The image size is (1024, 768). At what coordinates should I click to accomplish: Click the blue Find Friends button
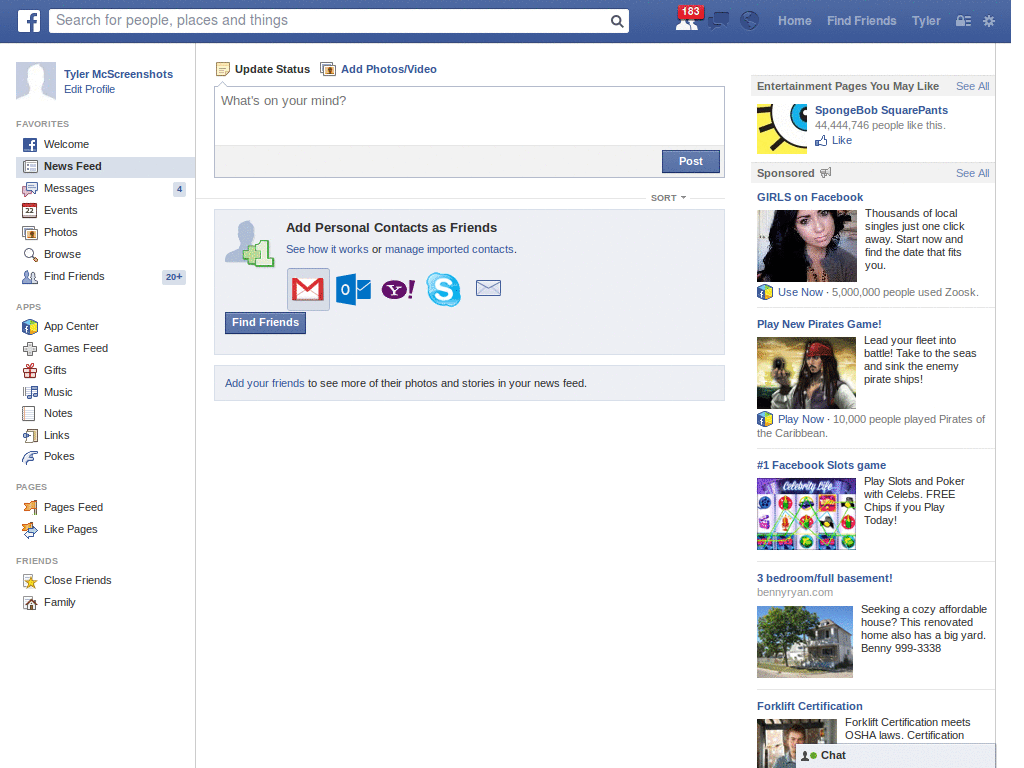[x=265, y=323]
